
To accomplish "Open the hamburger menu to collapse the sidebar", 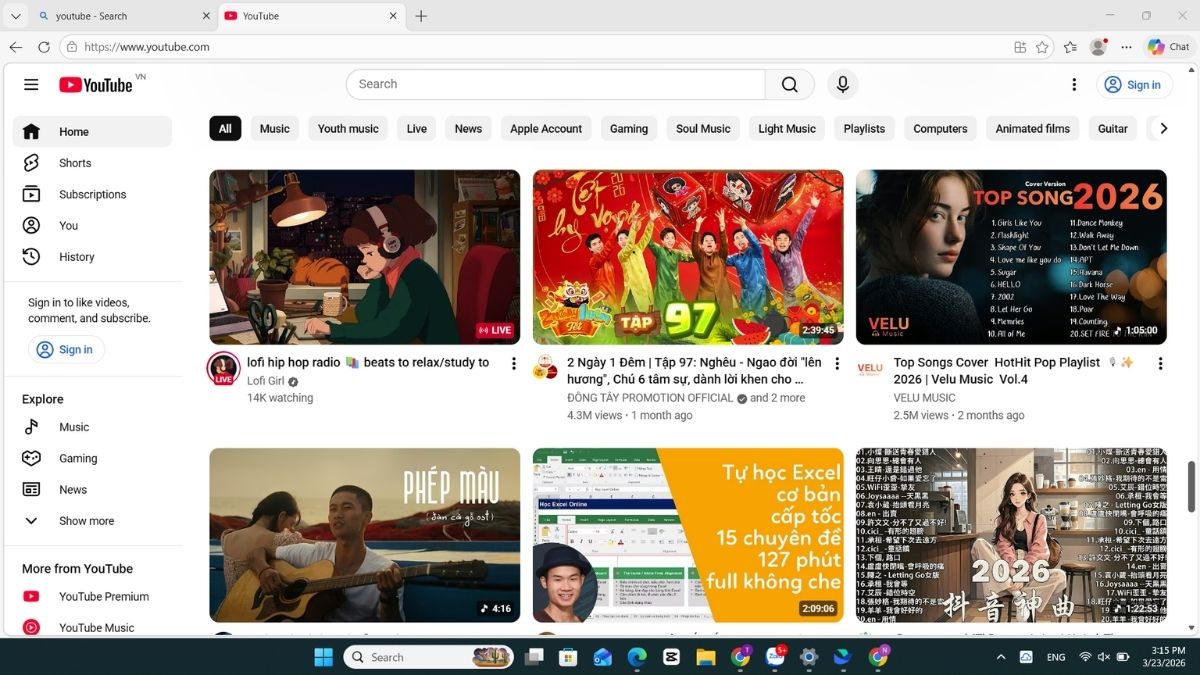I will pos(31,84).
